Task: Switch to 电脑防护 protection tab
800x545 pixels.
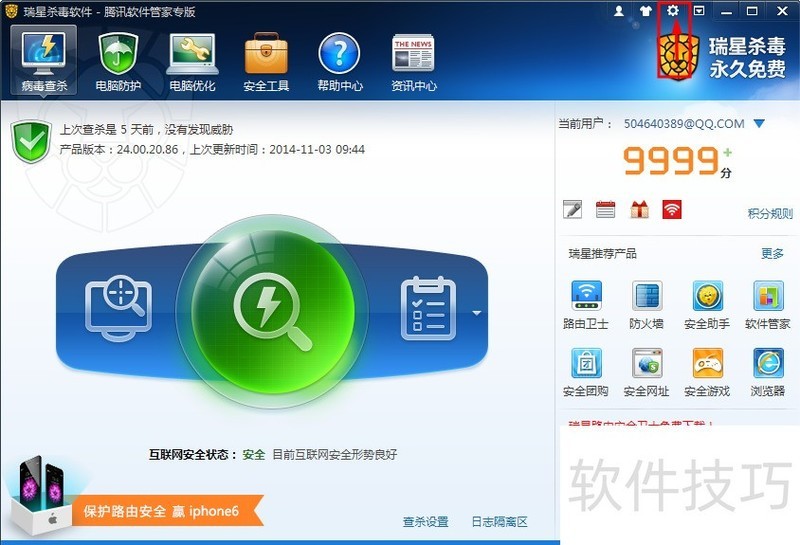Action: point(118,61)
